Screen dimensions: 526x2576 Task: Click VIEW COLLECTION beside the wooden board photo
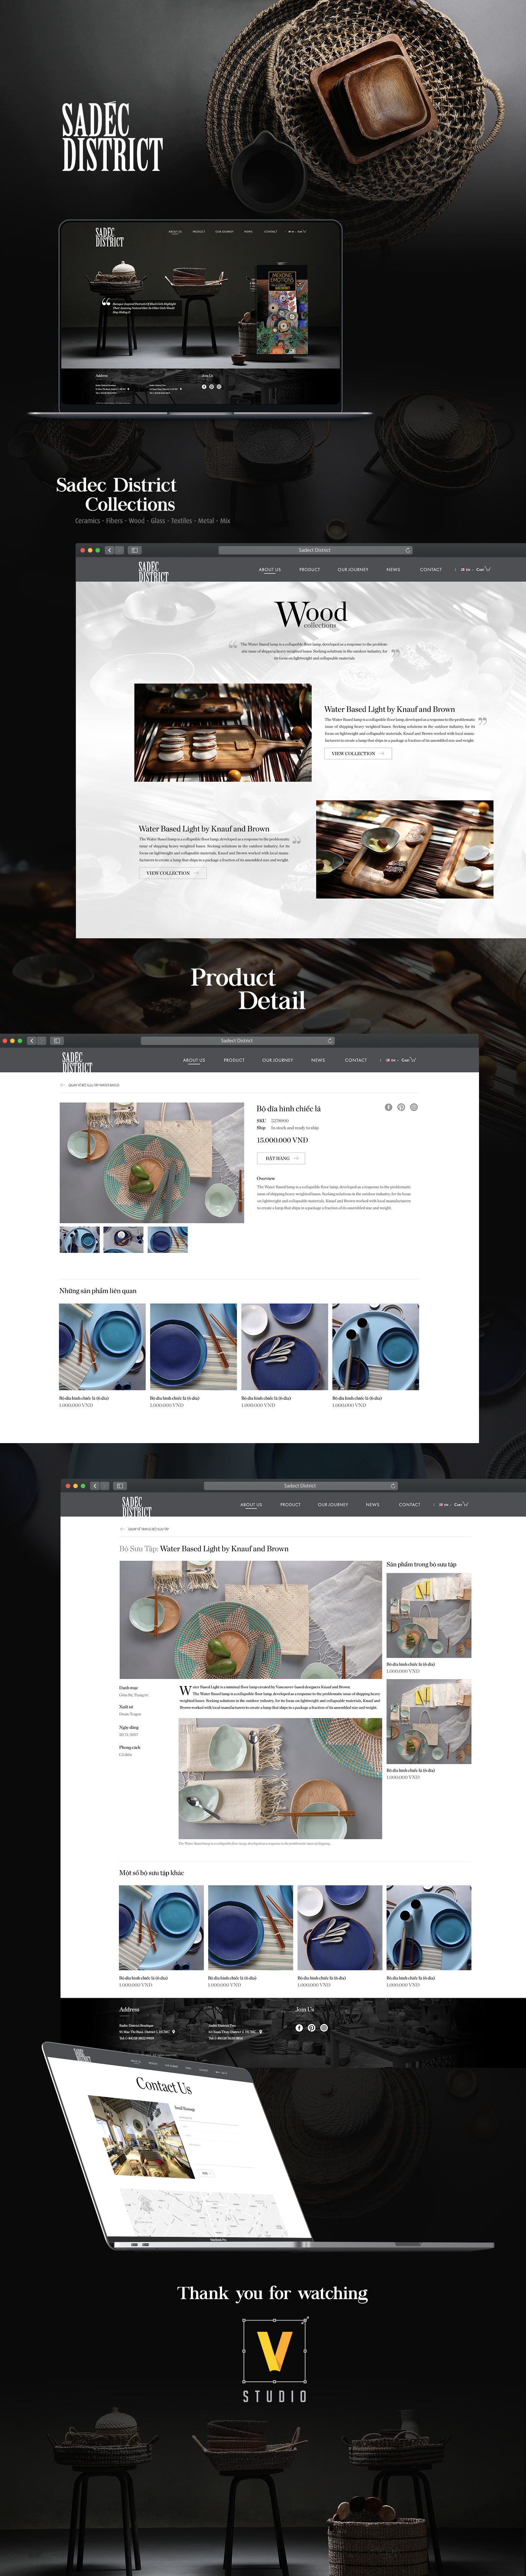pos(358,754)
